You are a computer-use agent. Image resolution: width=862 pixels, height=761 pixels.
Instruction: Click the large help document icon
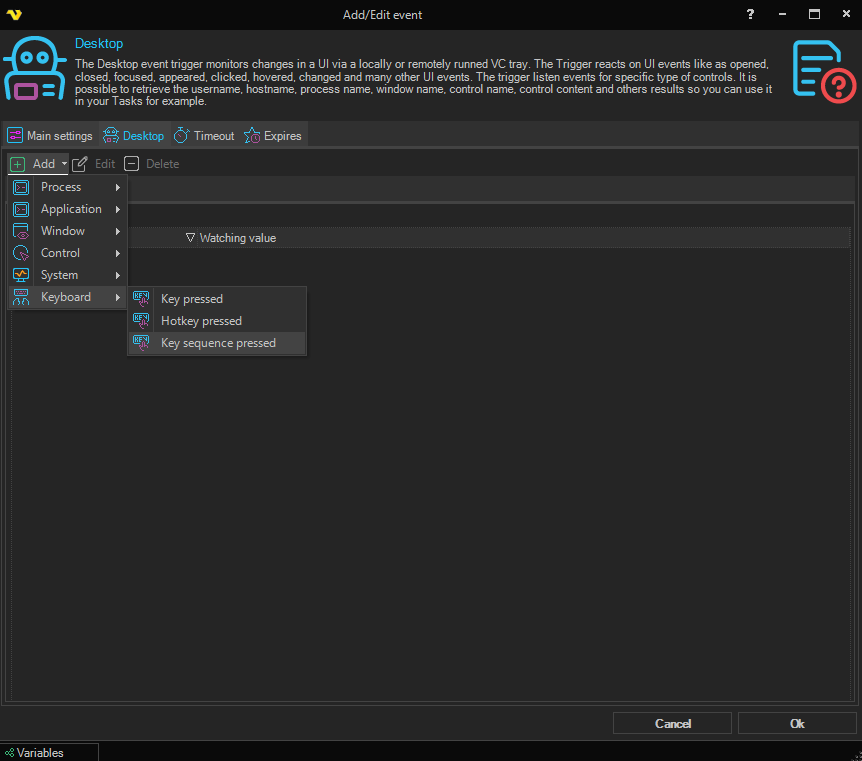[823, 70]
